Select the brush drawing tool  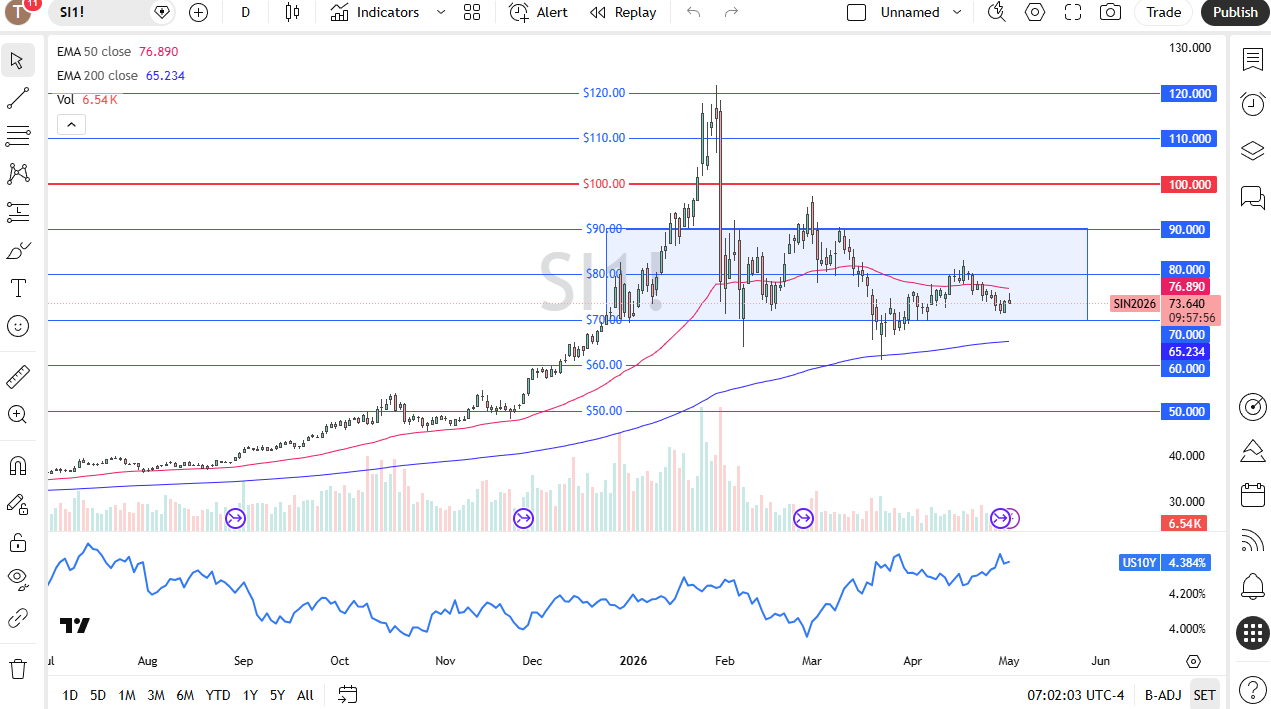(x=18, y=250)
